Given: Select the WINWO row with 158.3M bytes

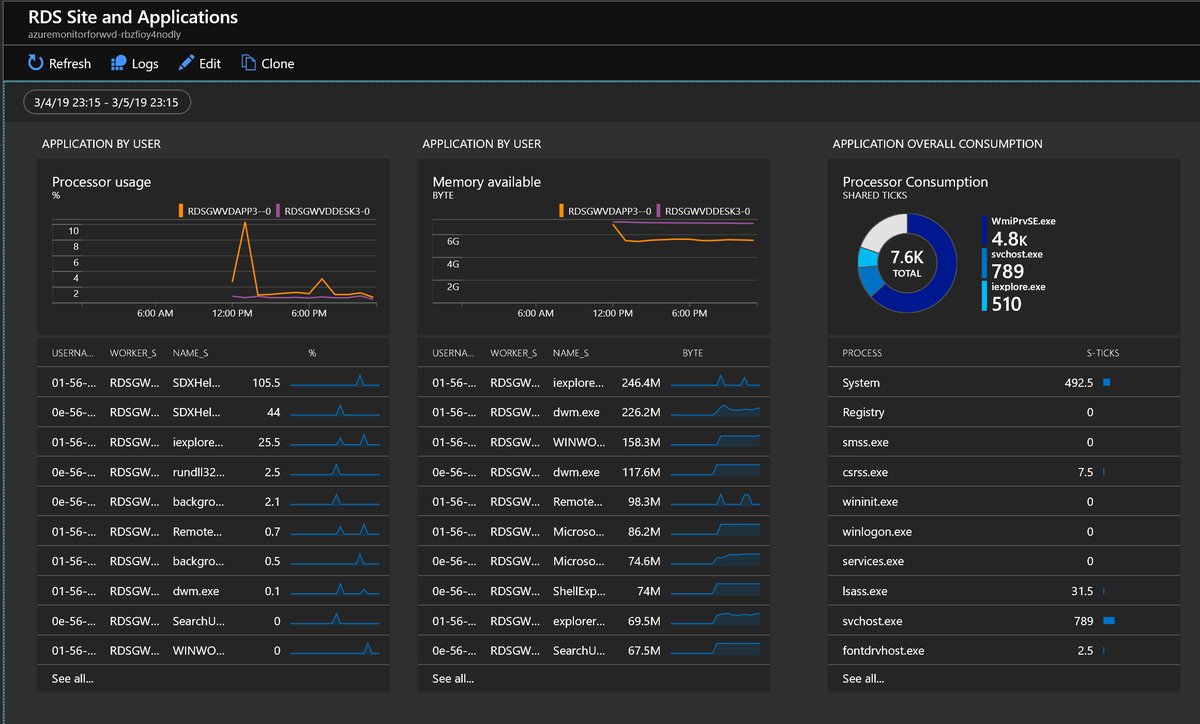Looking at the screenshot, I should pyautogui.click(x=594, y=442).
